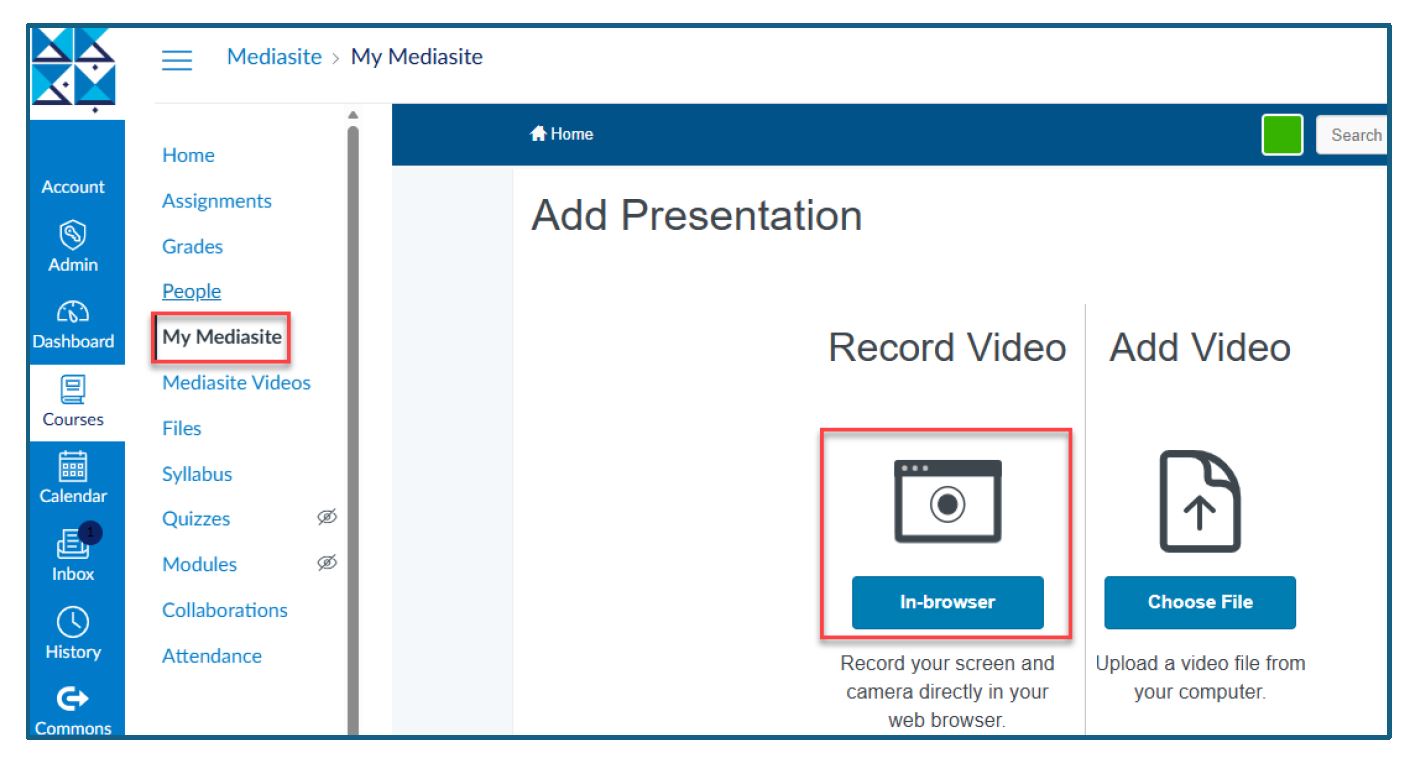Collapse the course menu with hamburger icon
Screen dimensions: 1418x762
[x=177, y=59]
